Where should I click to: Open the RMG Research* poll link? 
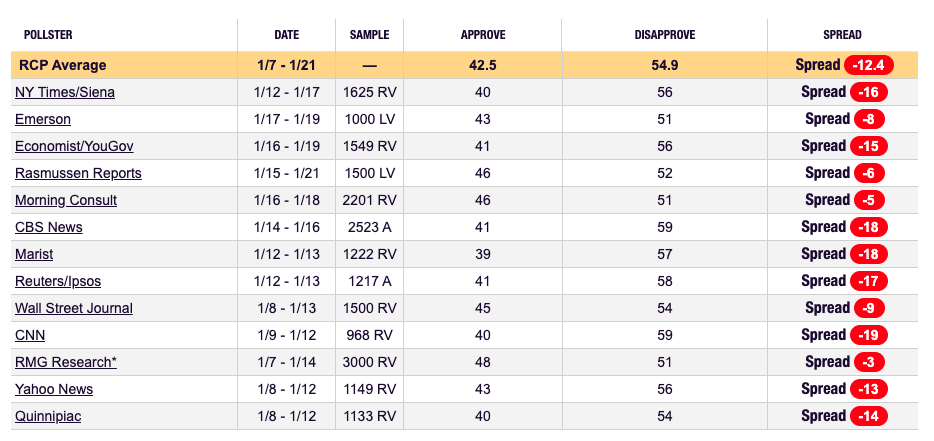tap(66, 362)
